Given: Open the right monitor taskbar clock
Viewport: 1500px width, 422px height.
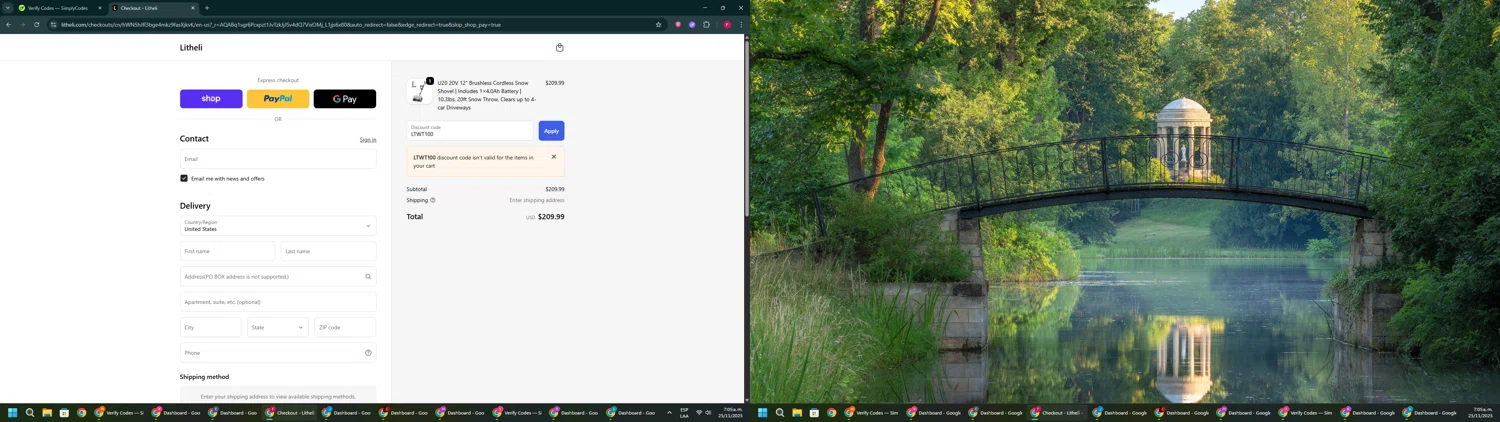Looking at the screenshot, I should pos(1482,412).
